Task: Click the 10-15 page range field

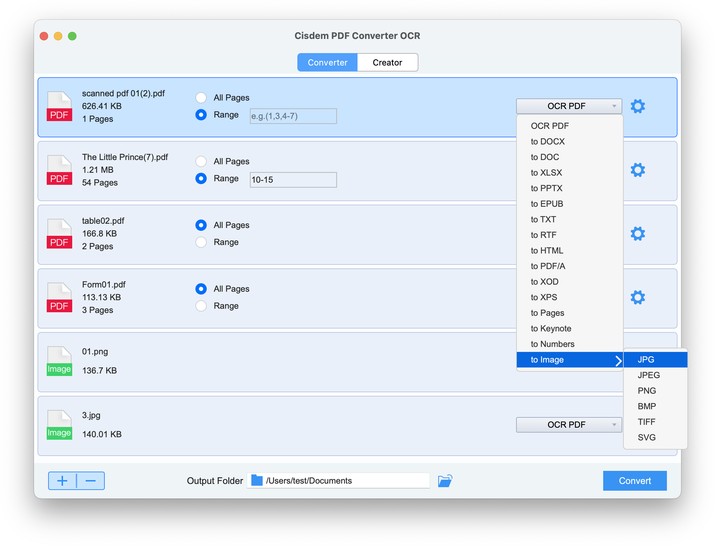Action: click(295, 181)
